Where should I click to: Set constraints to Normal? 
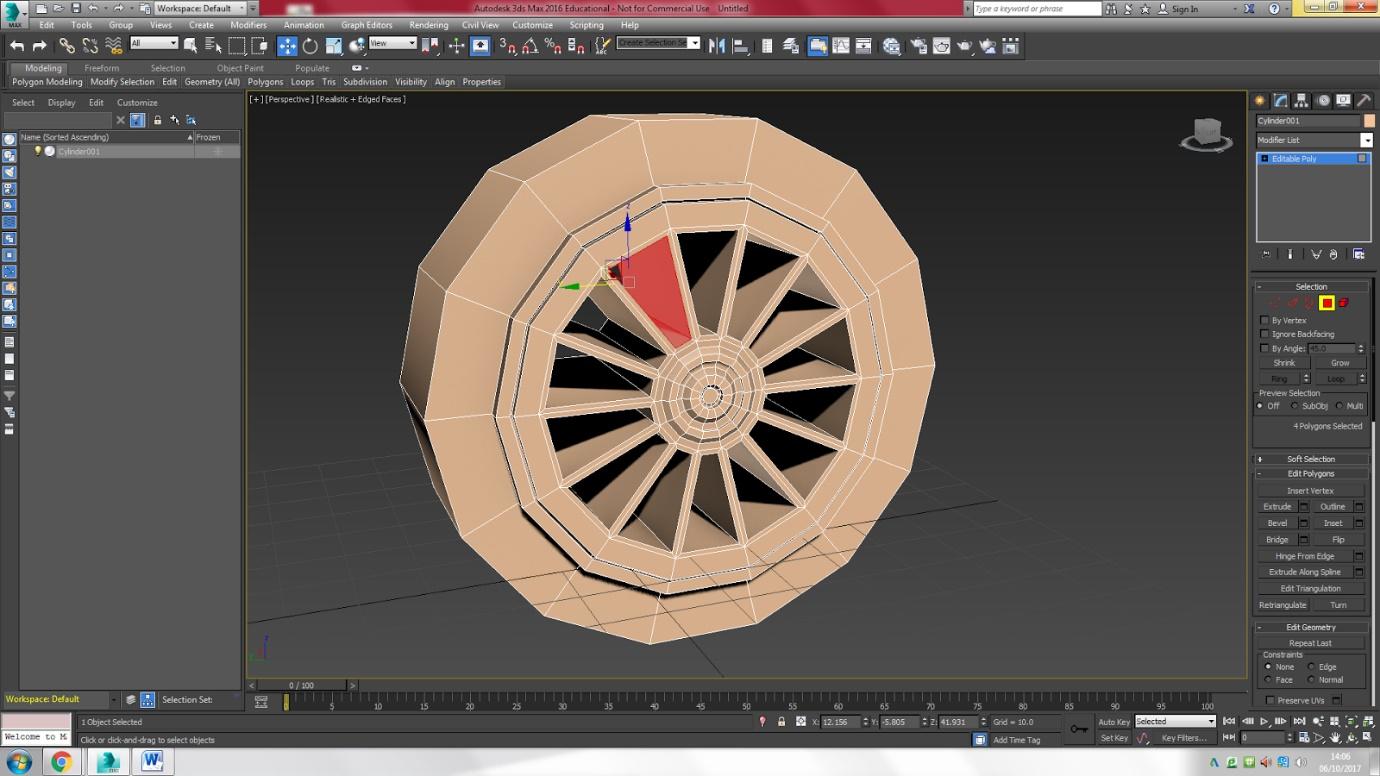[x=1311, y=680]
